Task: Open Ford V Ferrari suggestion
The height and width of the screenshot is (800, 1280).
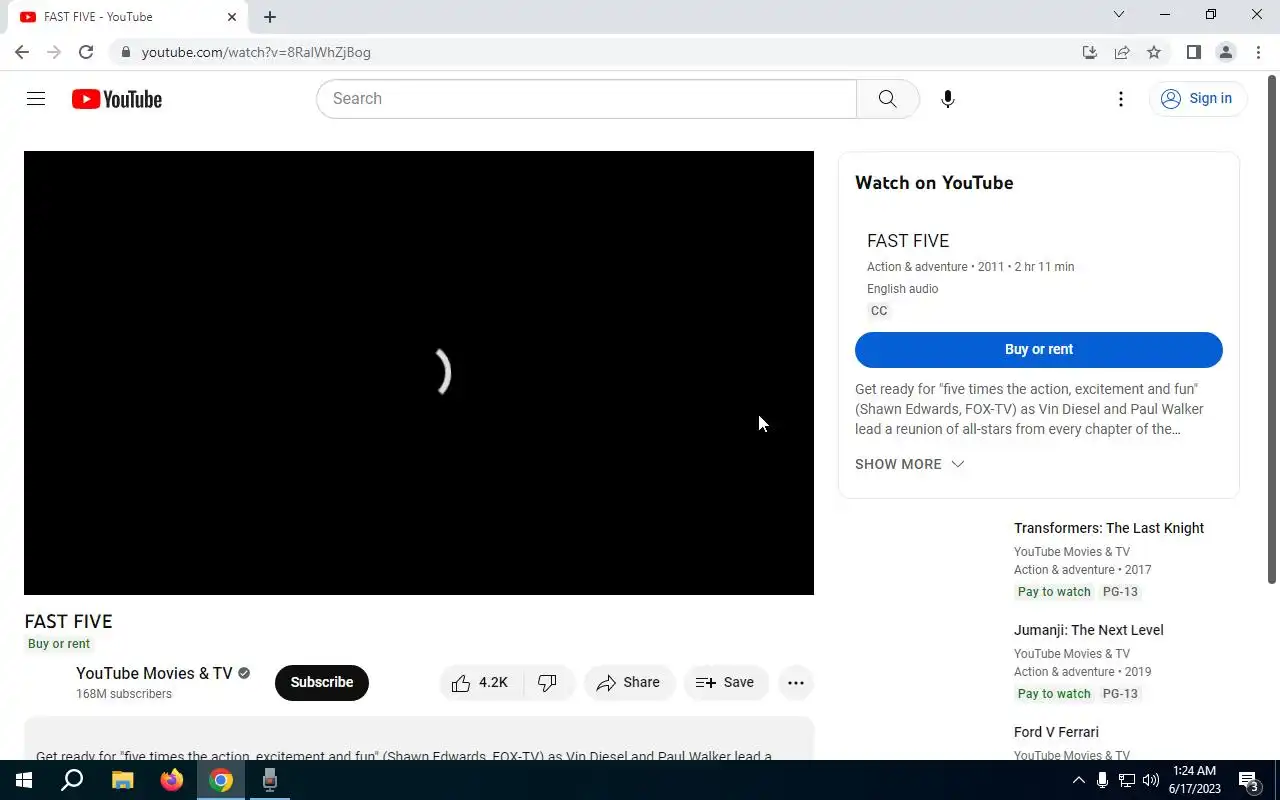Action: [x=1056, y=732]
